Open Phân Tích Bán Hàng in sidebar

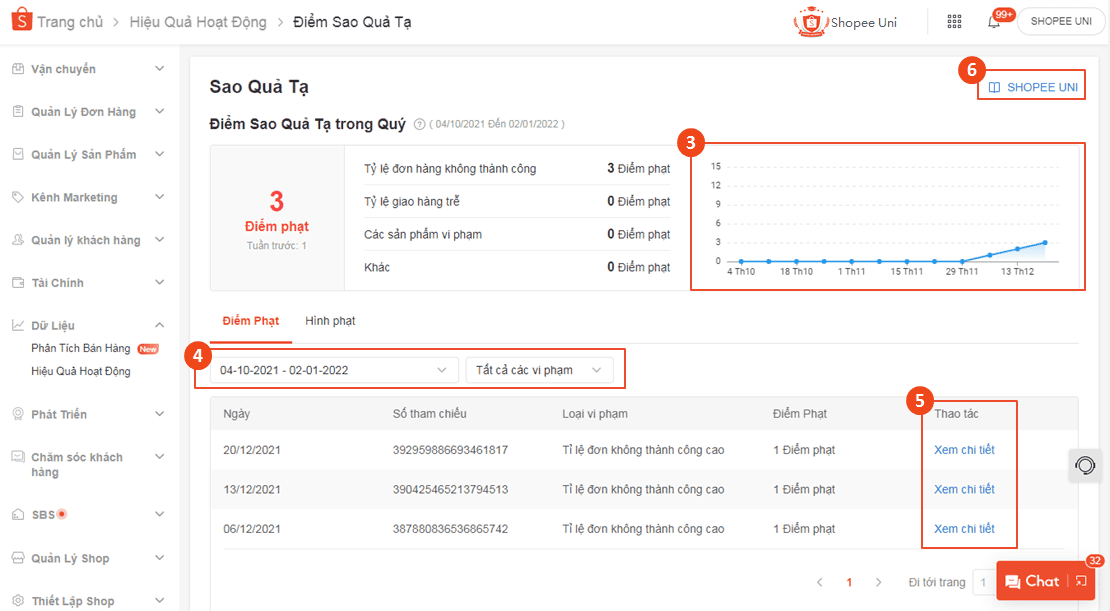click(x=81, y=349)
